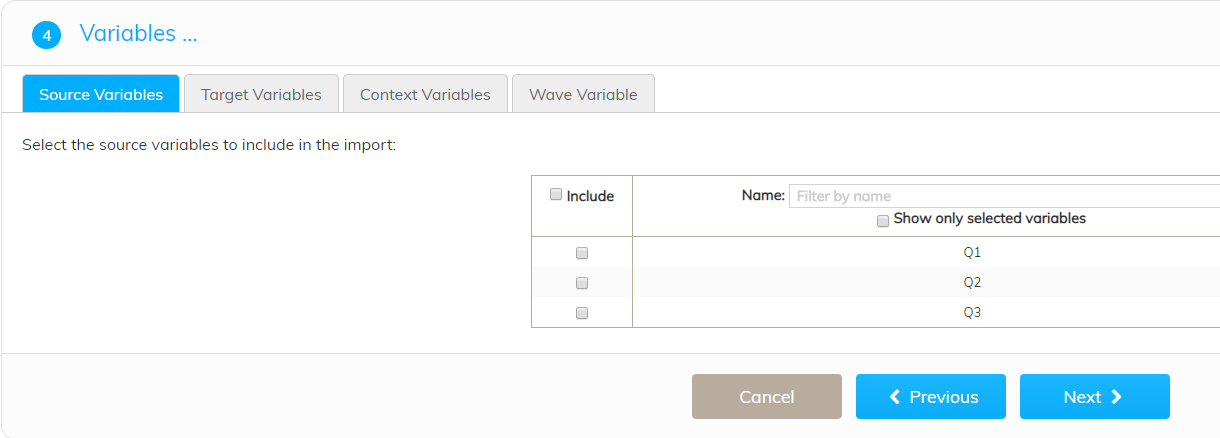
Task: Click the Variables section heading
Action: point(138,33)
